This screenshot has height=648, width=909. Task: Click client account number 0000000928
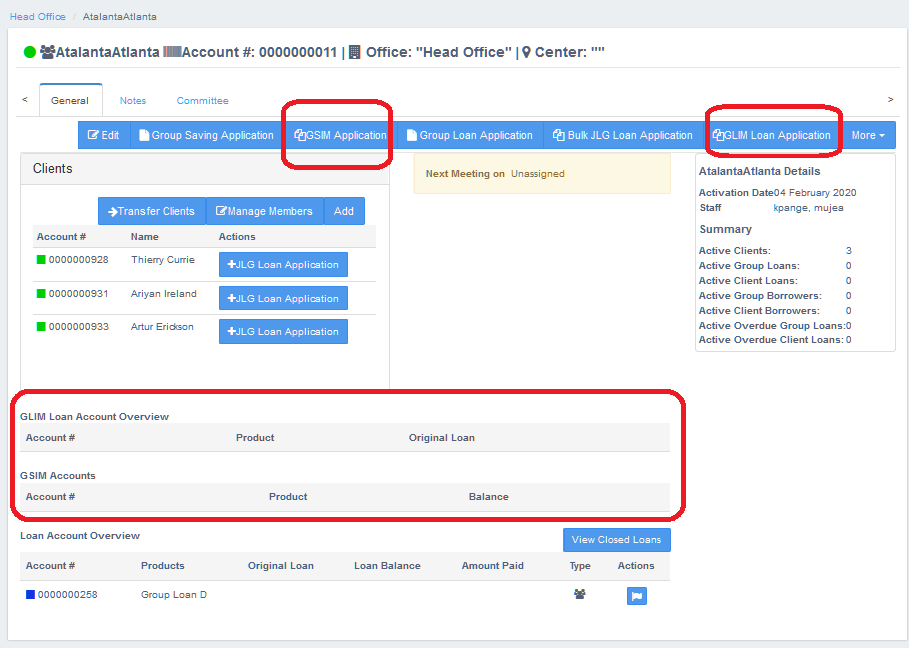pos(78,260)
